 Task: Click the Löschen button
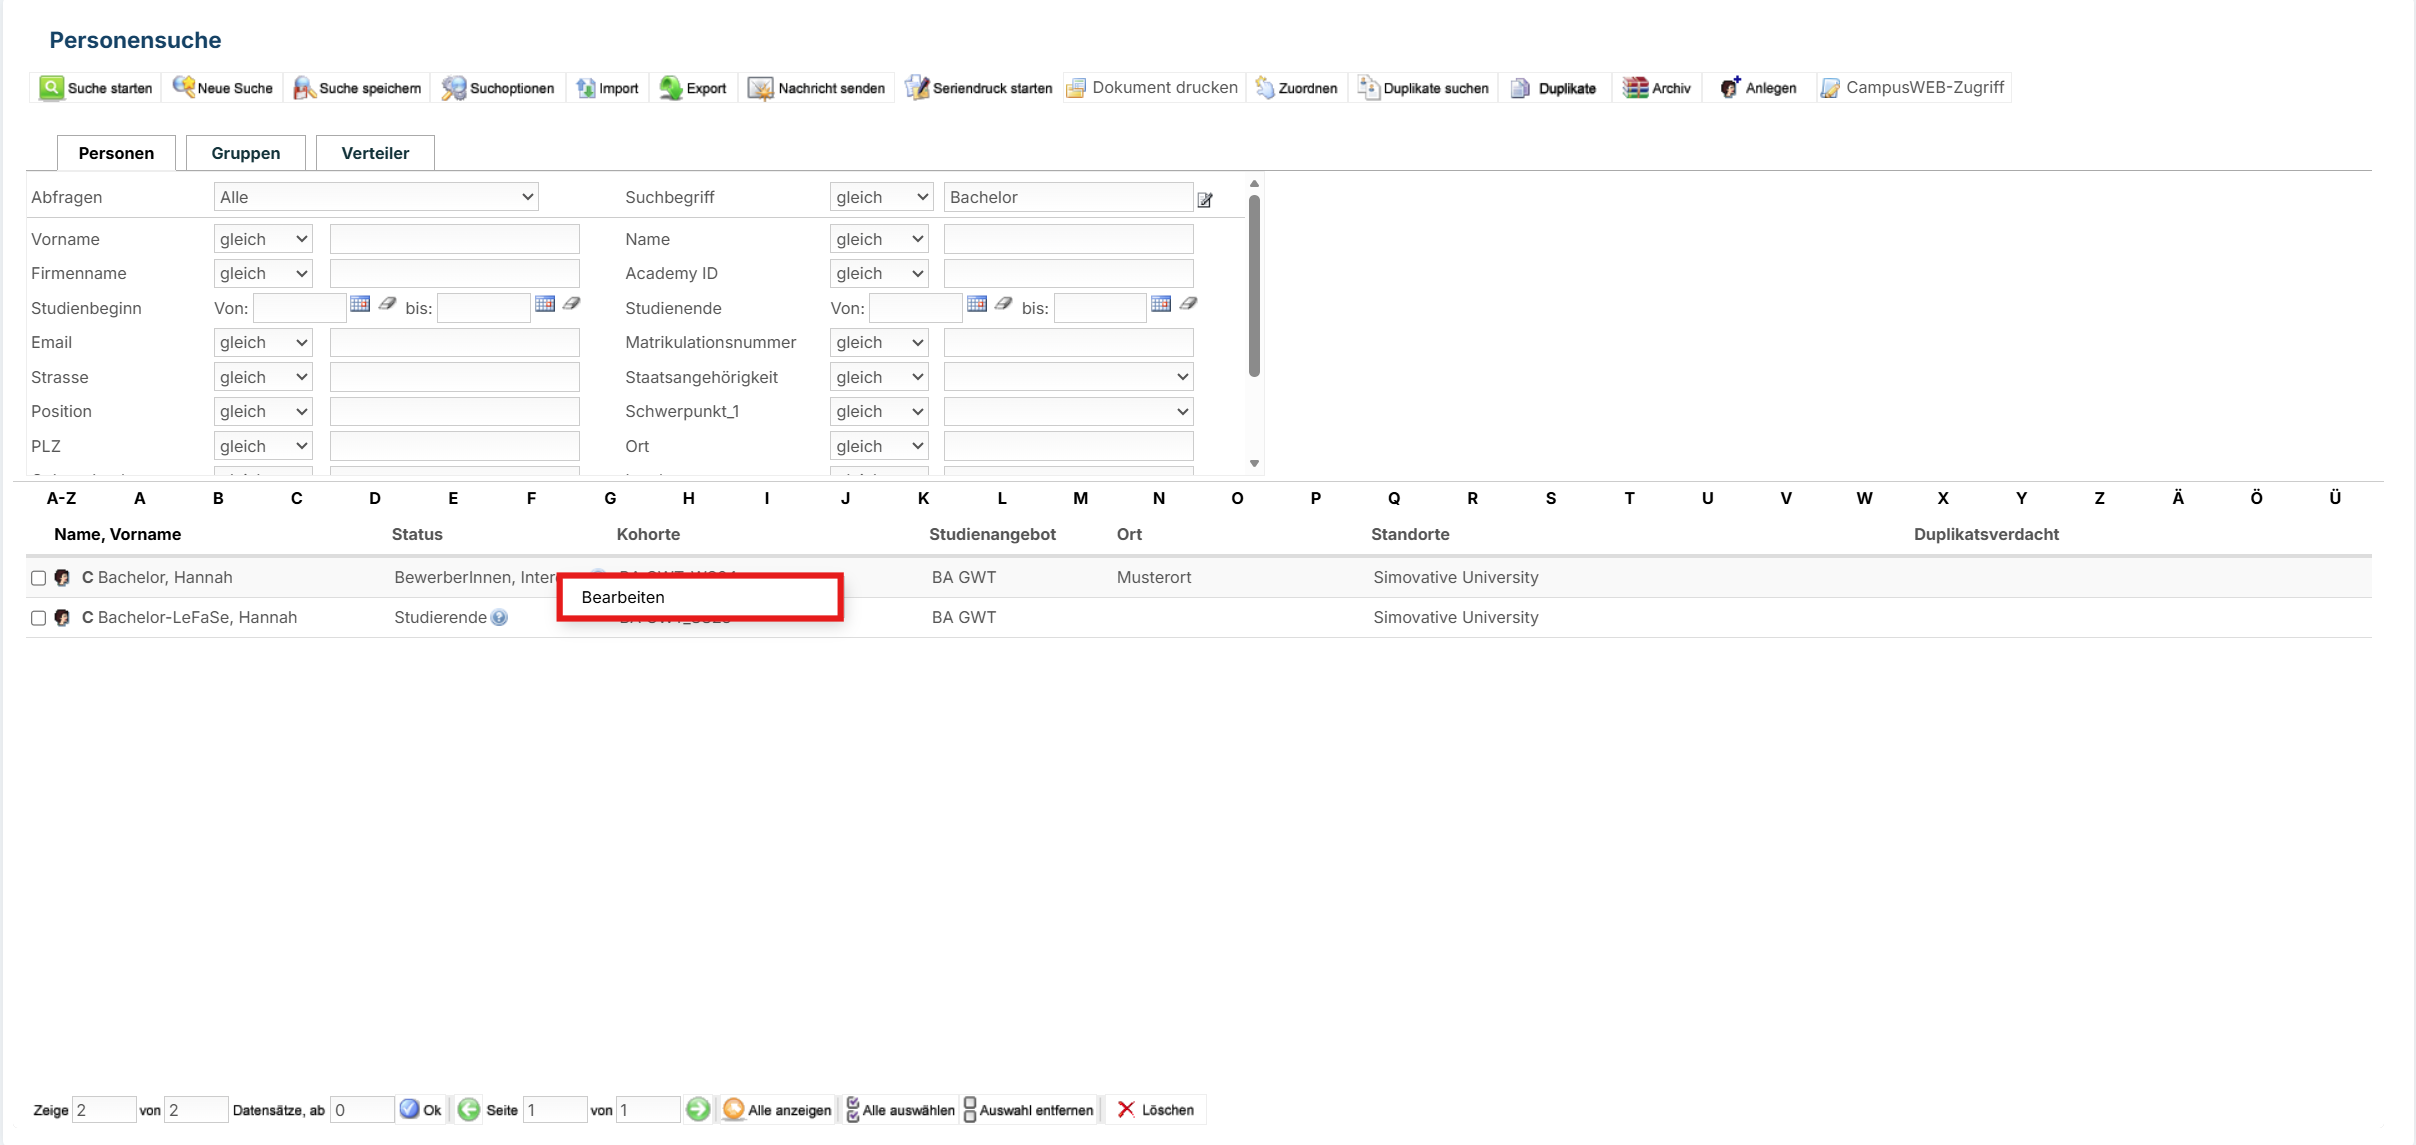click(1155, 1110)
